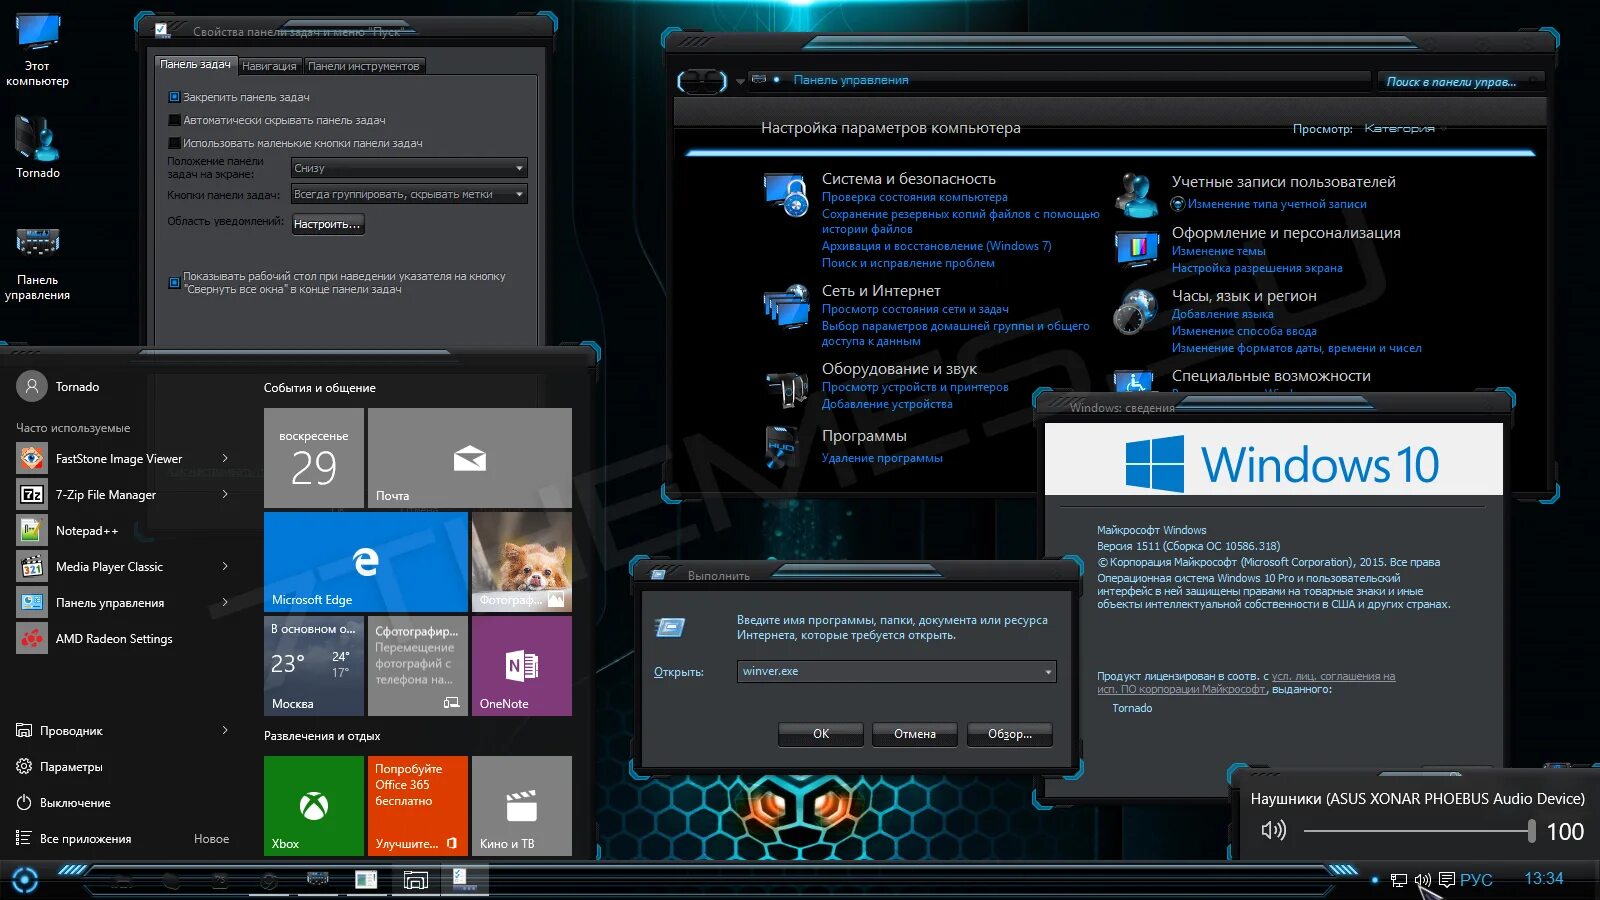Open Учетные записи пользователей category icon

[x=1136, y=195]
